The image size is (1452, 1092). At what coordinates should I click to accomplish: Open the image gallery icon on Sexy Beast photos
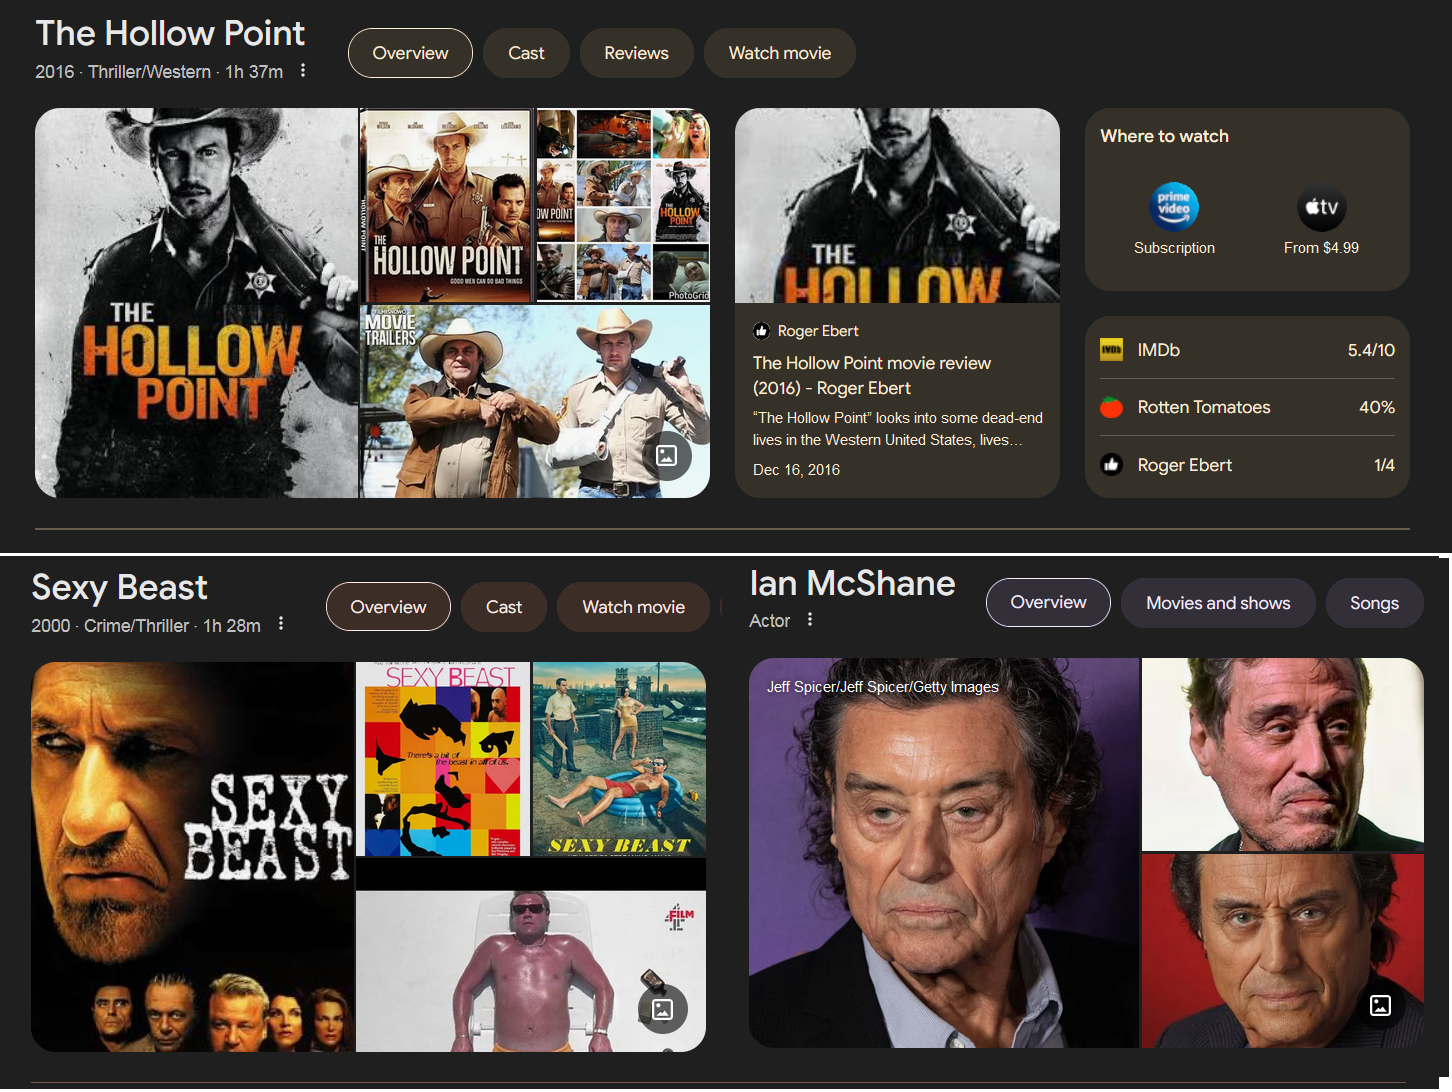pyautogui.click(x=663, y=1010)
